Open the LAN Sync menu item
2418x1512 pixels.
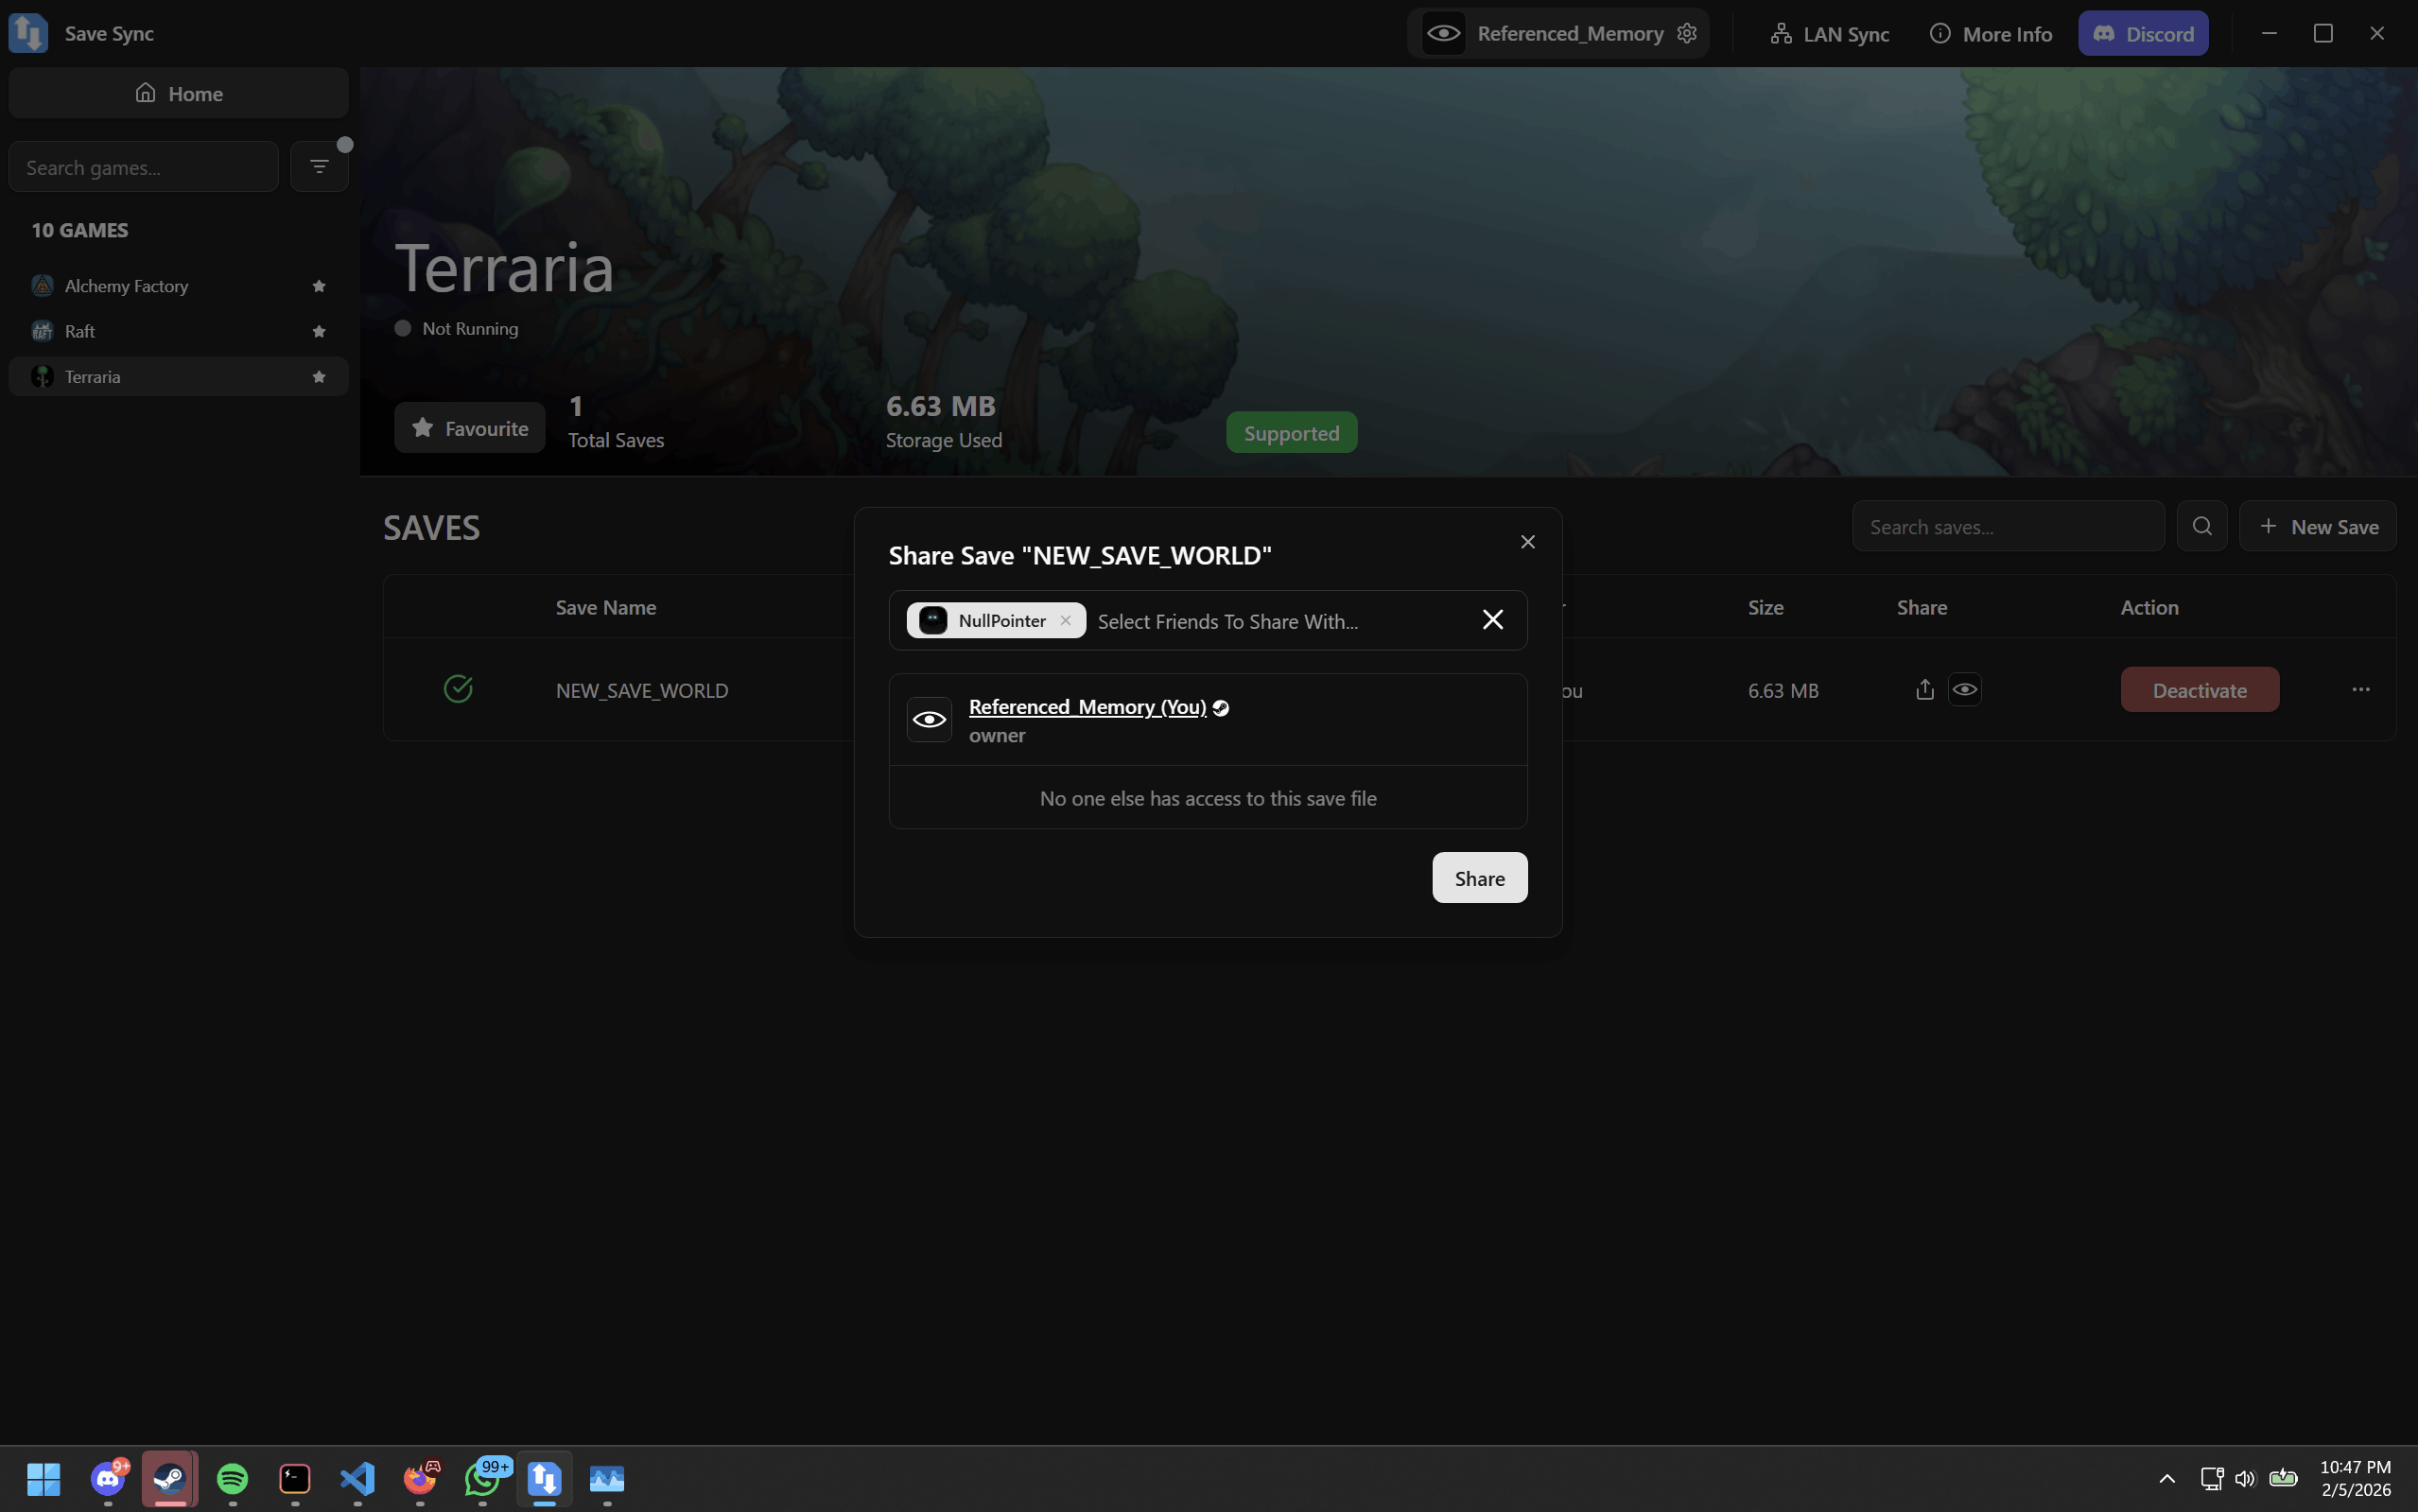coord(1829,34)
